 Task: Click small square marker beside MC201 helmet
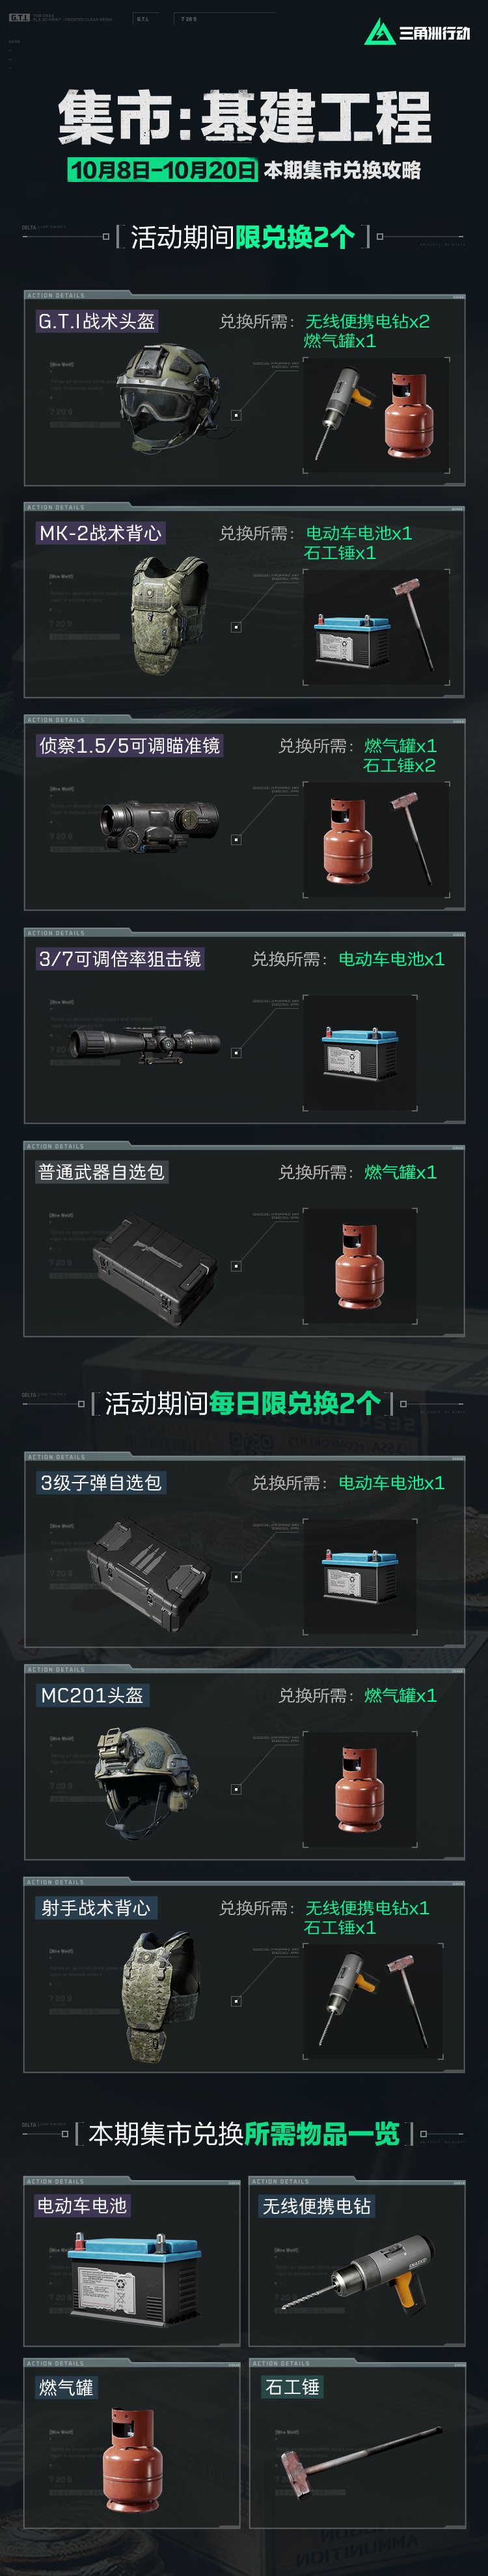click(236, 1789)
